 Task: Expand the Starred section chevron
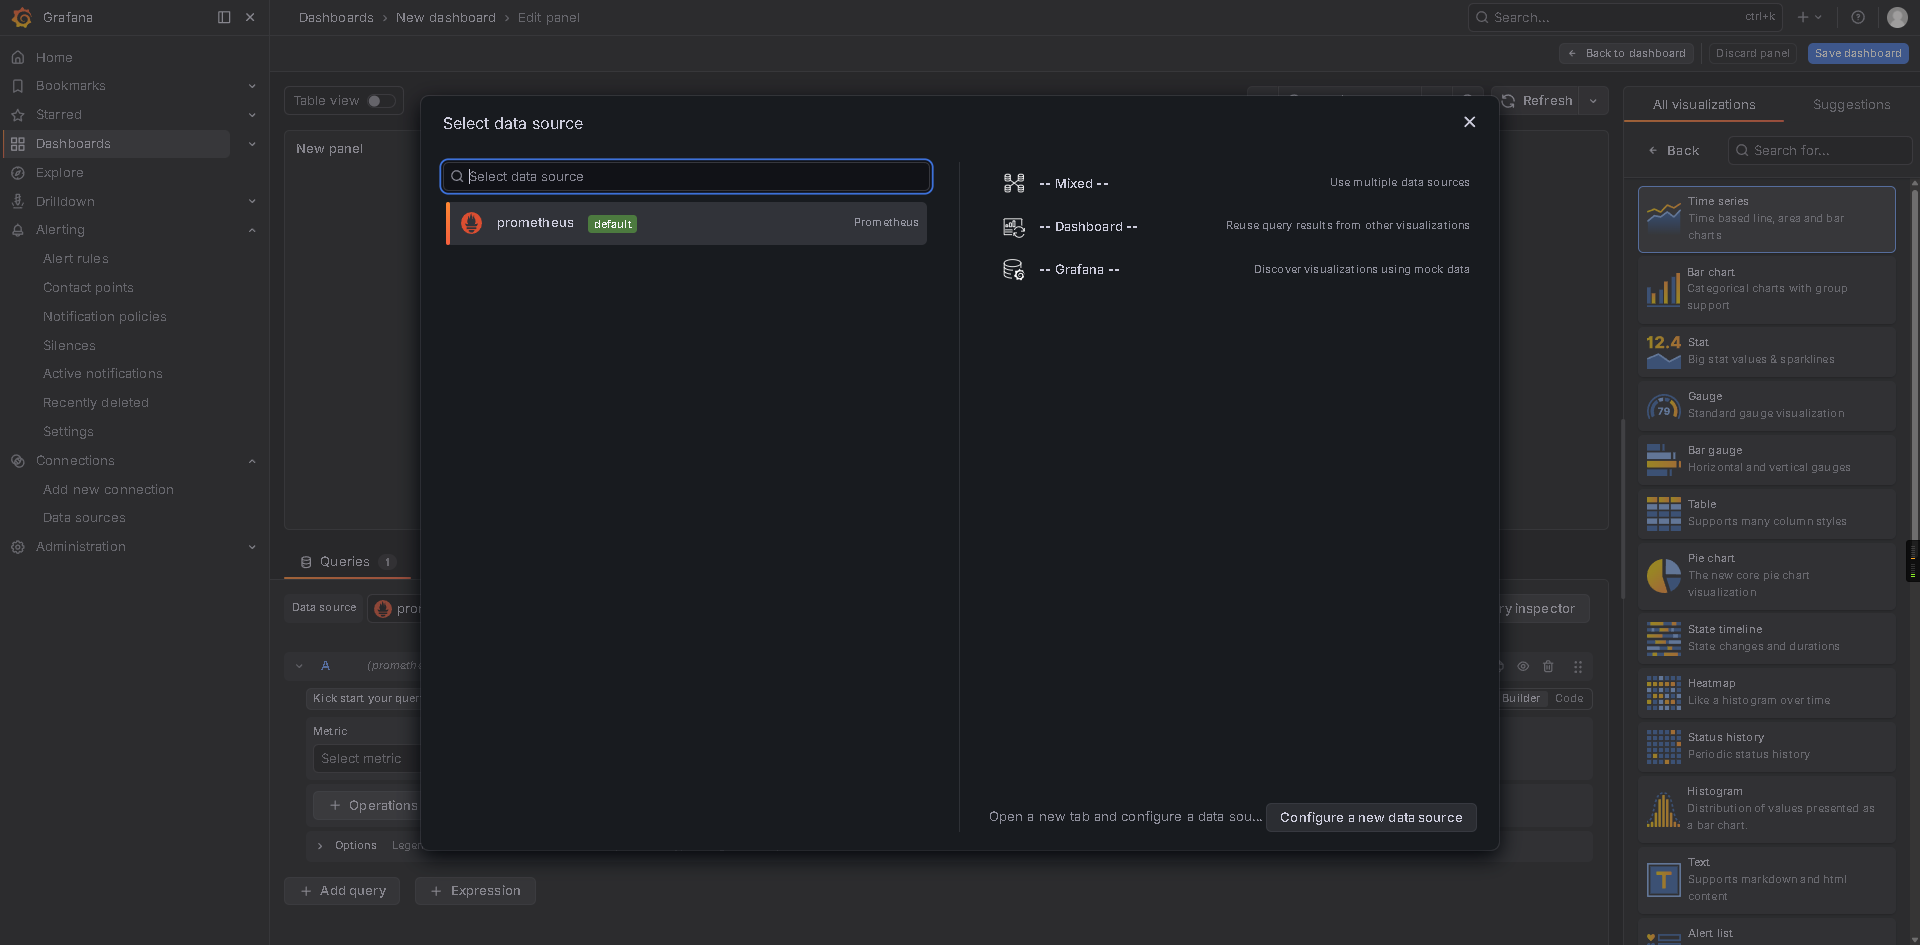(252, 115)
